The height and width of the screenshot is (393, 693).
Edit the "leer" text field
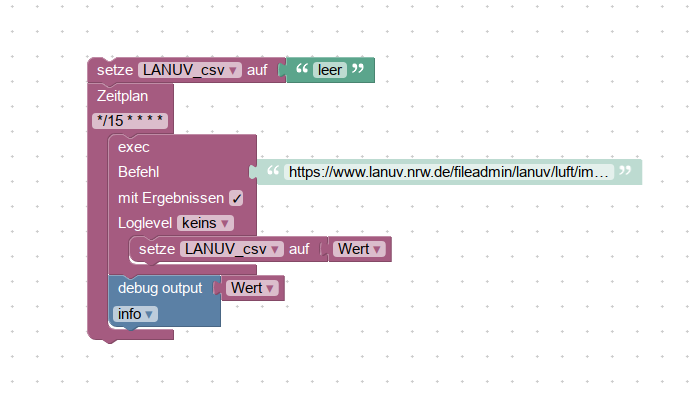tap(330, 70)
